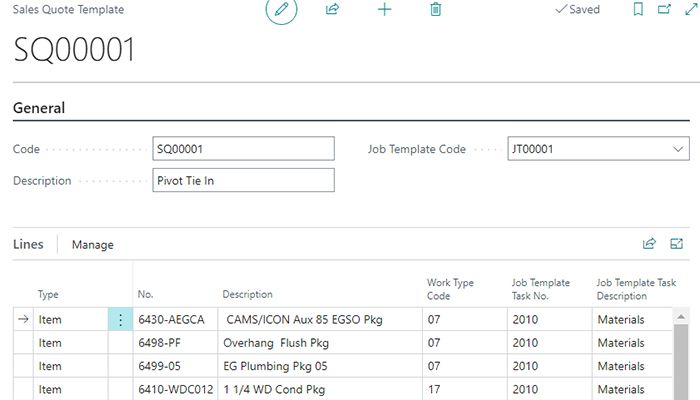Create new record with plus icon
Screen dimensions: 700x400
pyautogui.click(x=384, y=9)
